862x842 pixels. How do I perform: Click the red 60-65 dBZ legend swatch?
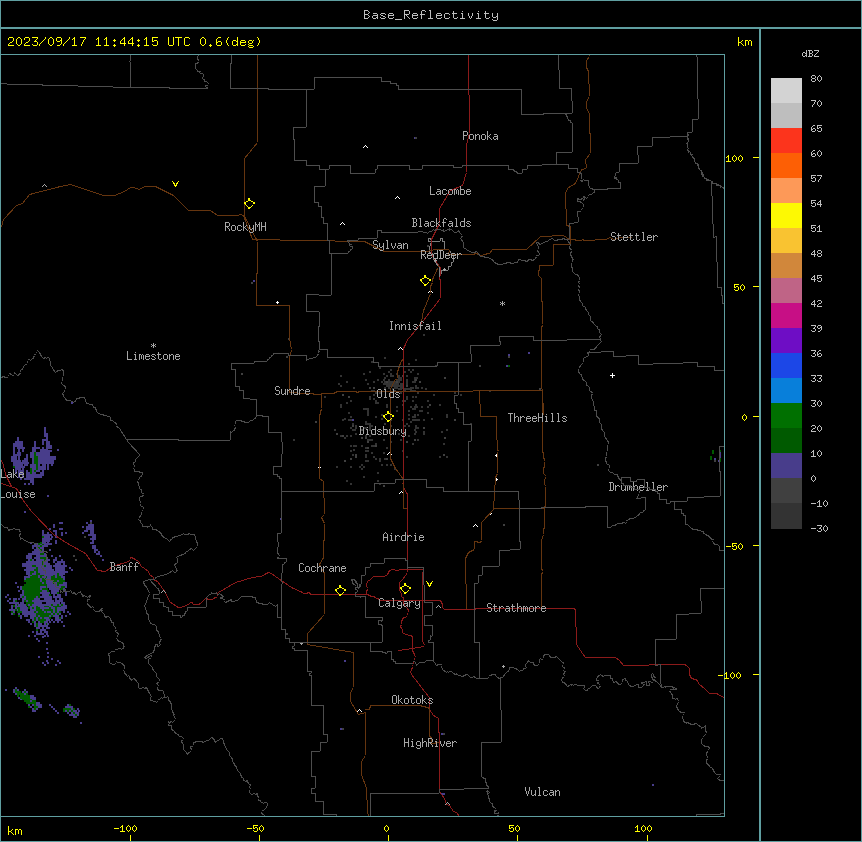pos(786,141)
